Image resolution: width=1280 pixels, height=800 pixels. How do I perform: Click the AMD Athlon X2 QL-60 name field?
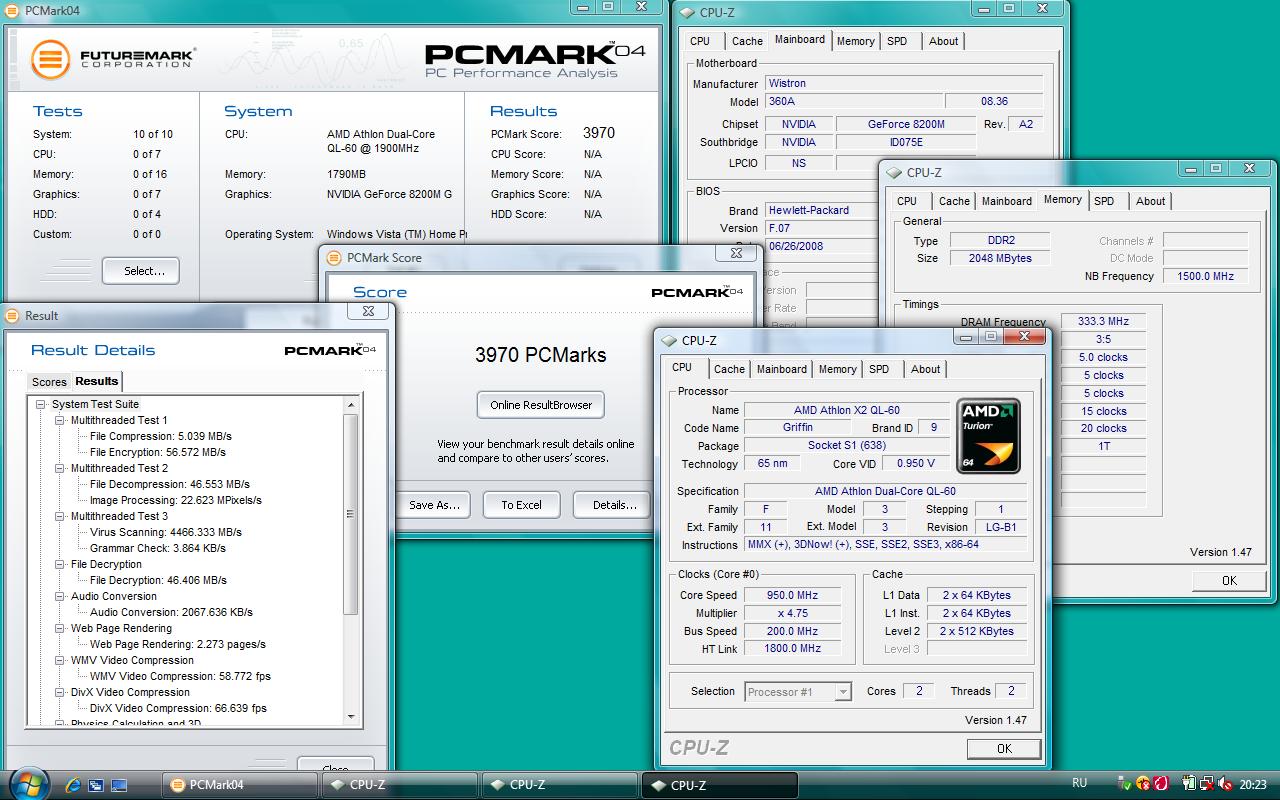(846, 410)
